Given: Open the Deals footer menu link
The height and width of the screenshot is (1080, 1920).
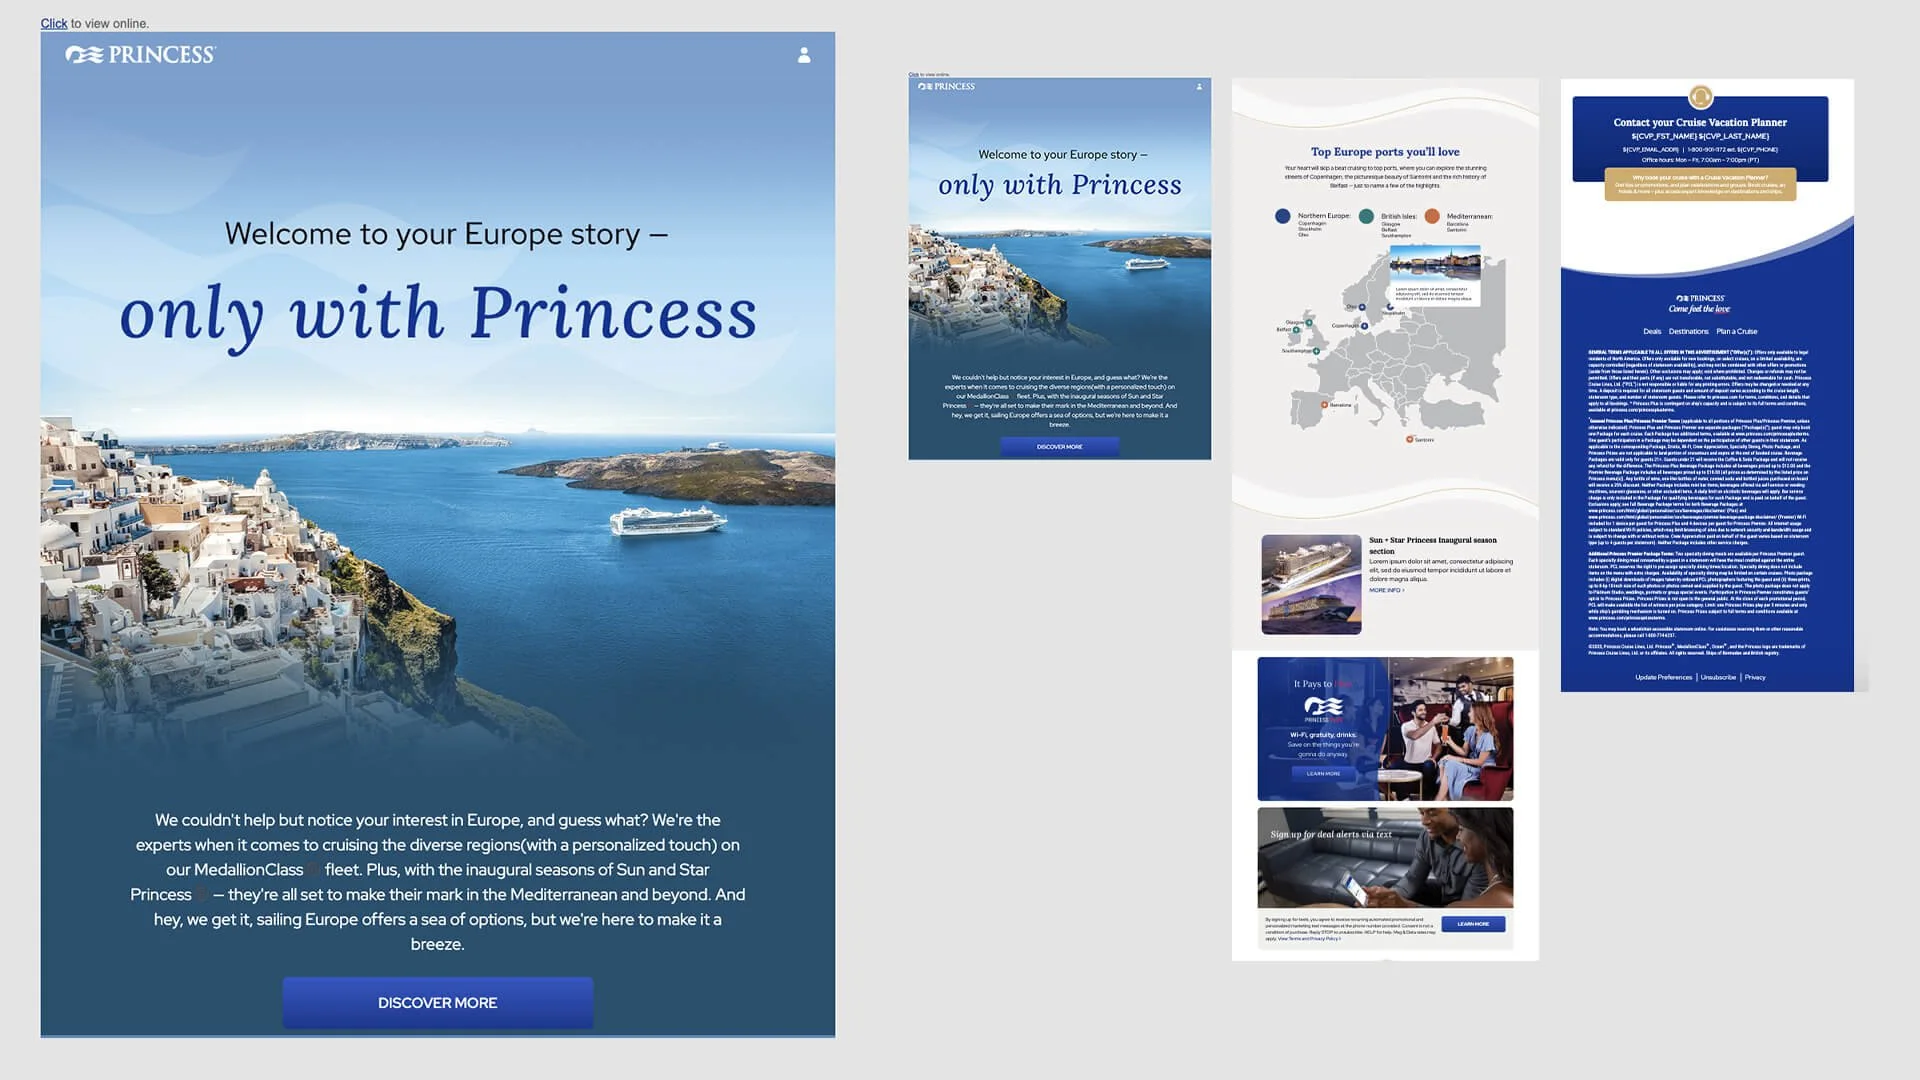Looking at the screenshot, I should 1652,331.
